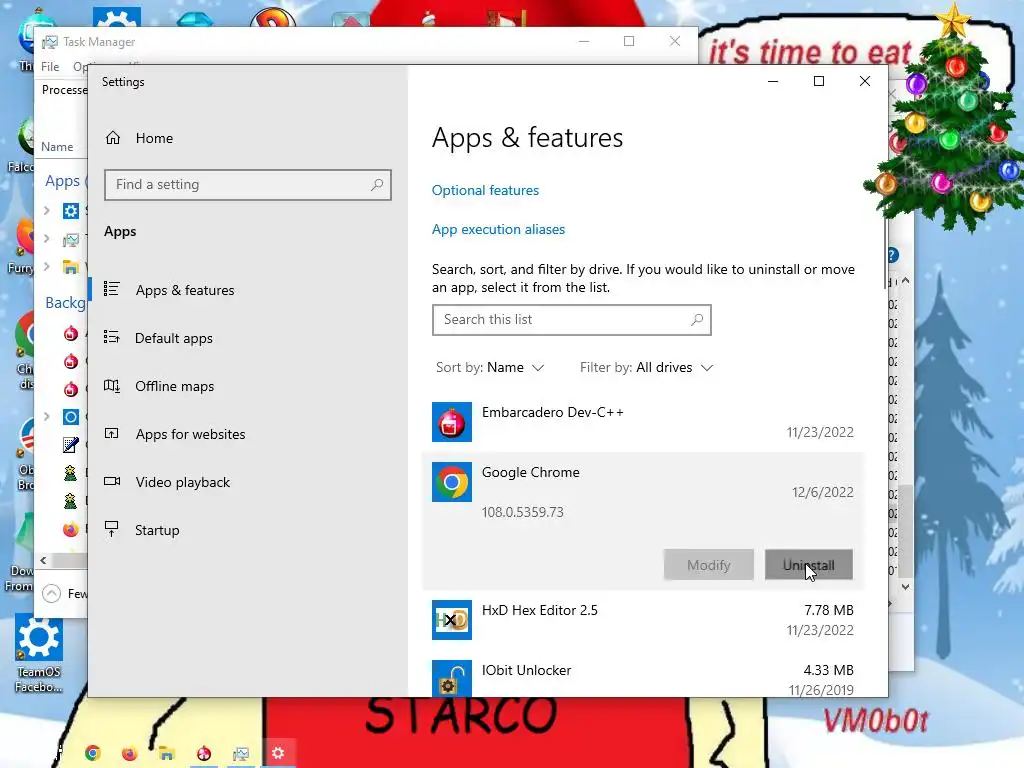The image size is (1024, 768).
Task: Click the Settings gear on taskbar
Action: [278, 753]
